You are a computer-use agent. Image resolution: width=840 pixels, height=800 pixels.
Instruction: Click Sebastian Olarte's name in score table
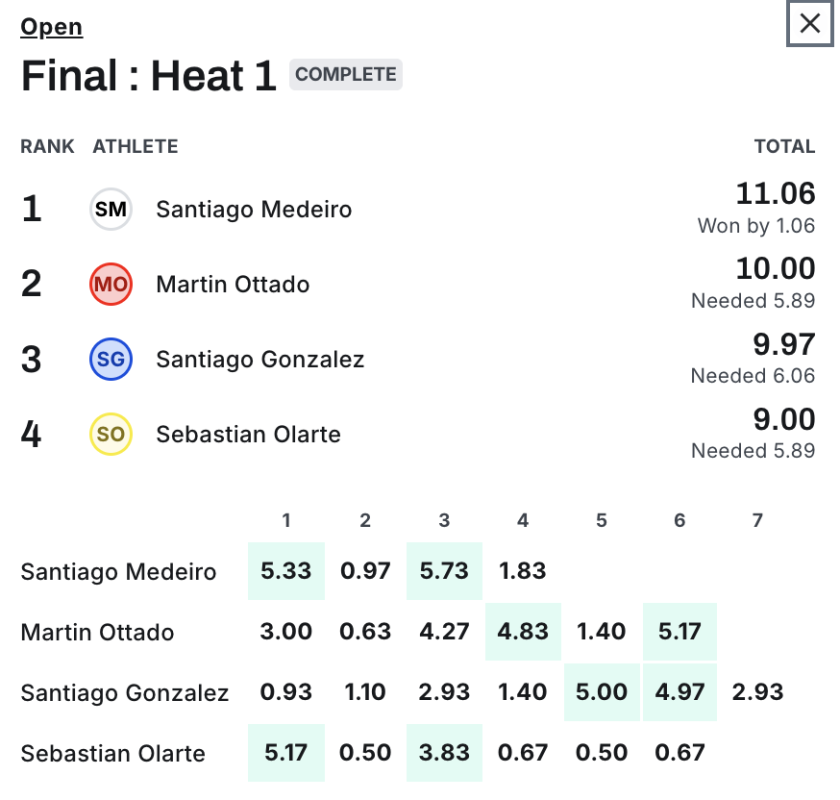pyautogui.click(x=113, y=753)
